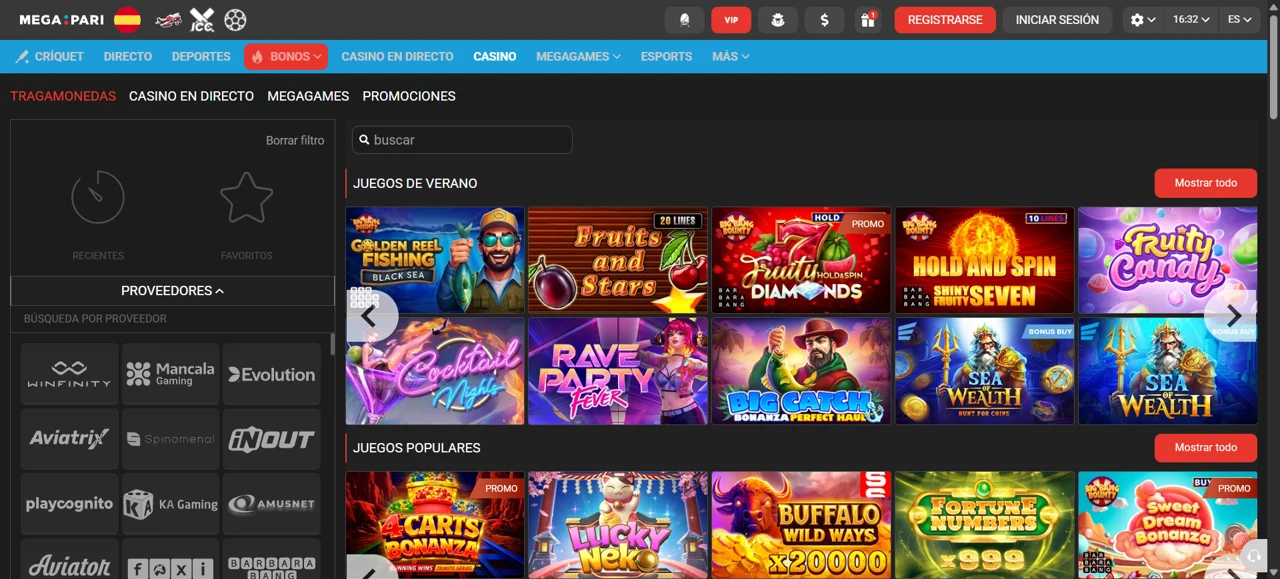The height and width of the screenshot is (579, 1280).
Task: Open the gift box notifications icon
Action: 868,20
